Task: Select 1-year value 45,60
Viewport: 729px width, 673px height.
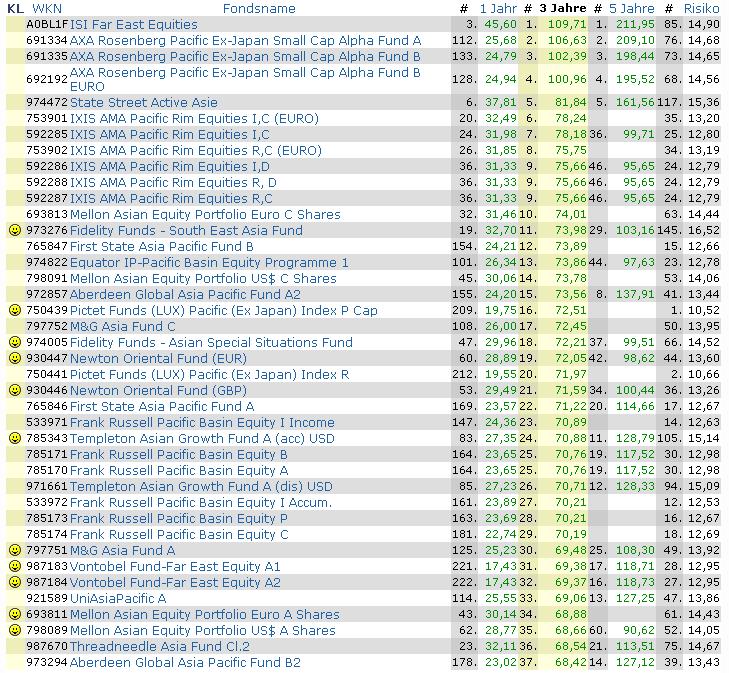Action: point(501,24)
